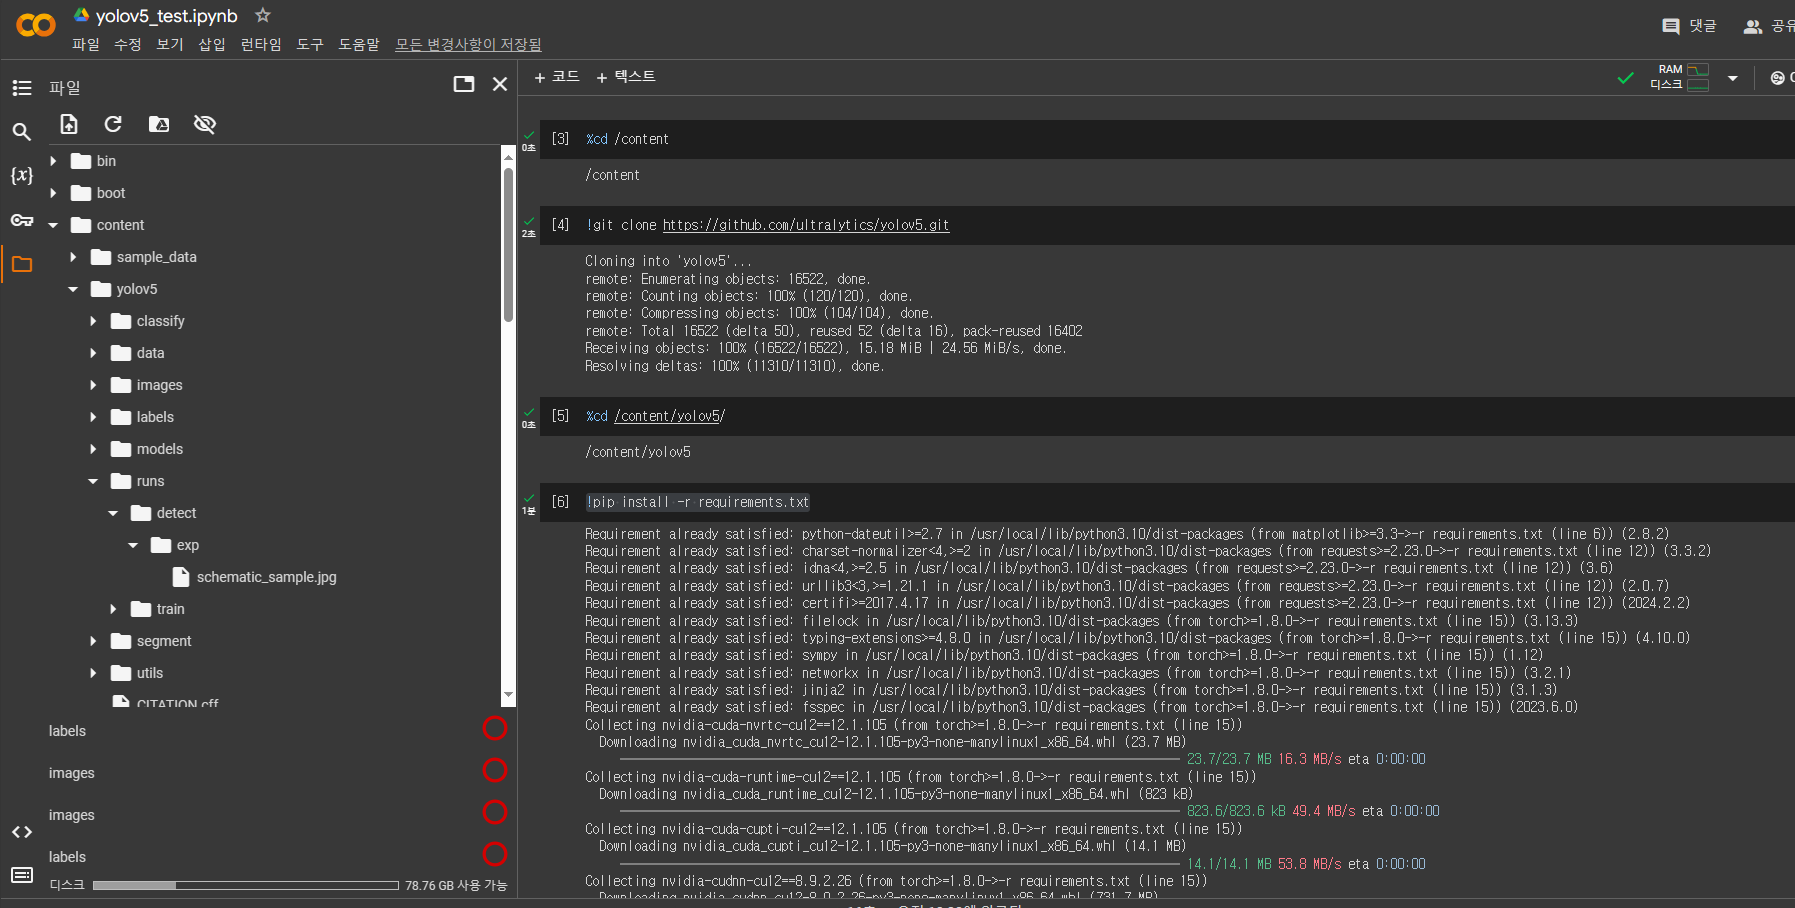Image resolution: width=1795 pixels, height=908 pixels.
Task: Click the first labels upload progress circle
Action: (x=495, y=728)
